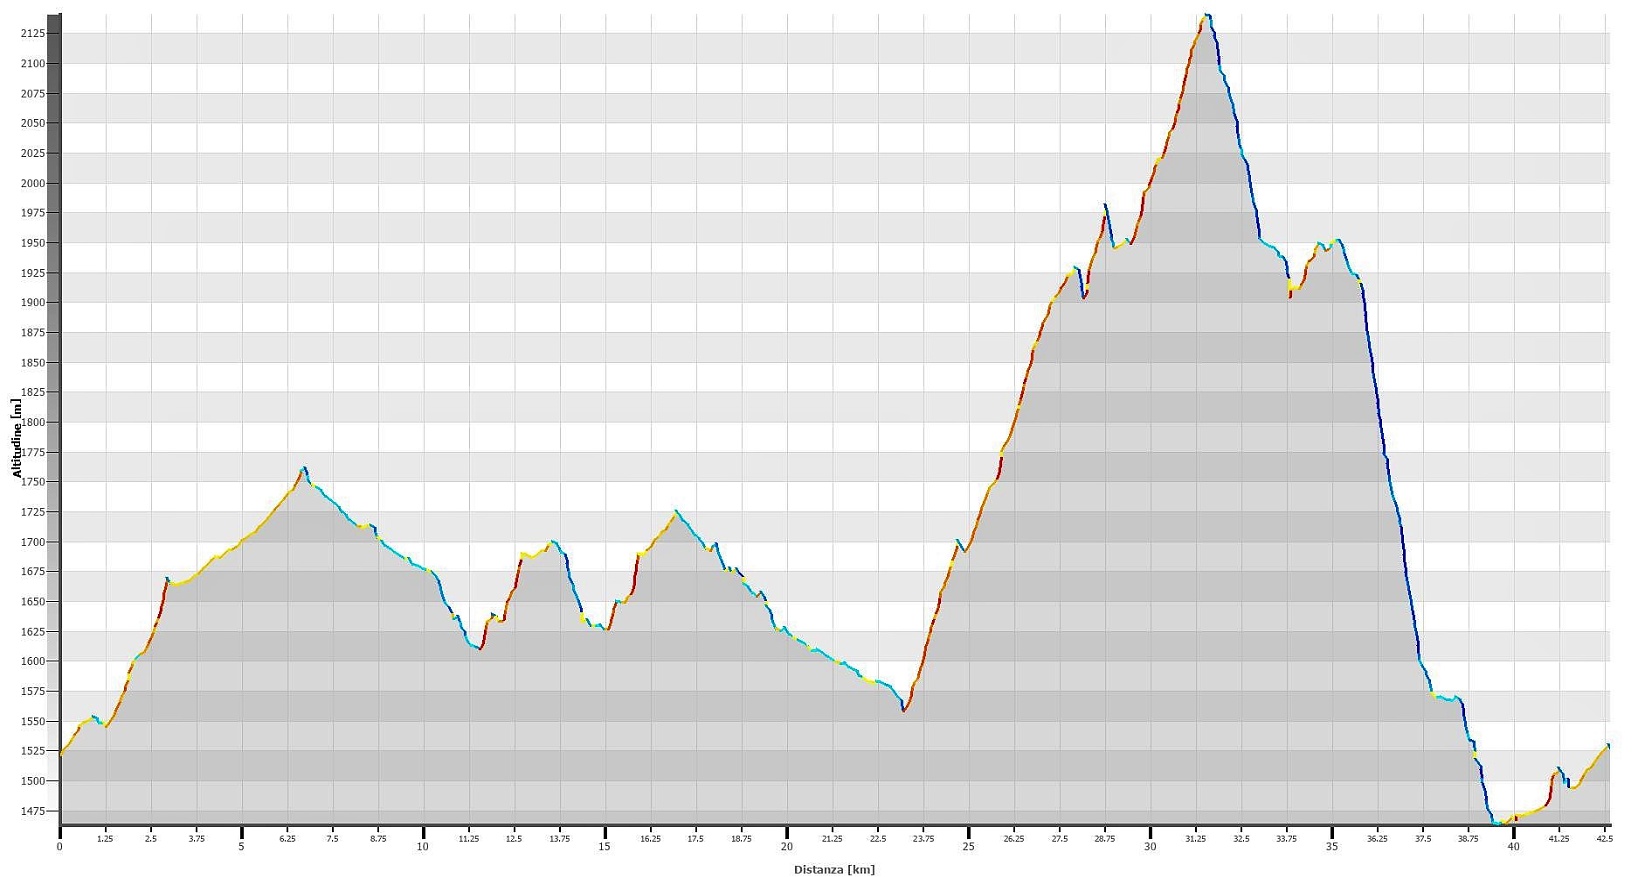
Task: Select the 1500 altitude tick label
Action: click(33, 781)
